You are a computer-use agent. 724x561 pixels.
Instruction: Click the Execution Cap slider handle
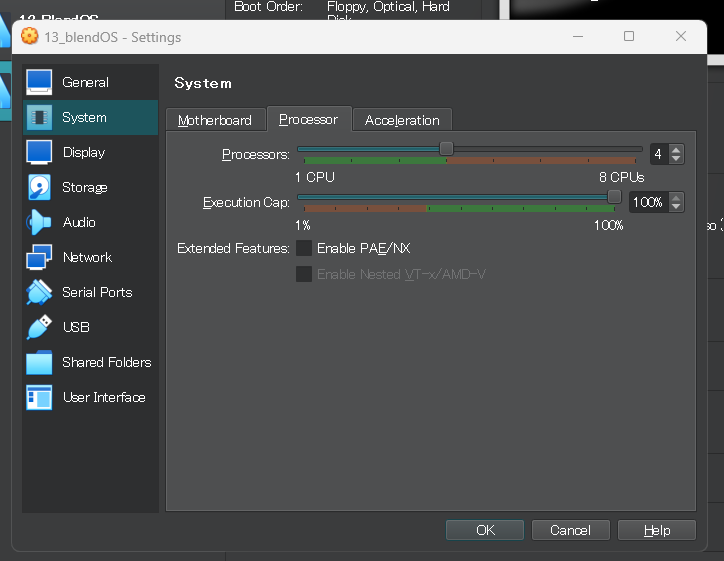[x=614, y=197]
